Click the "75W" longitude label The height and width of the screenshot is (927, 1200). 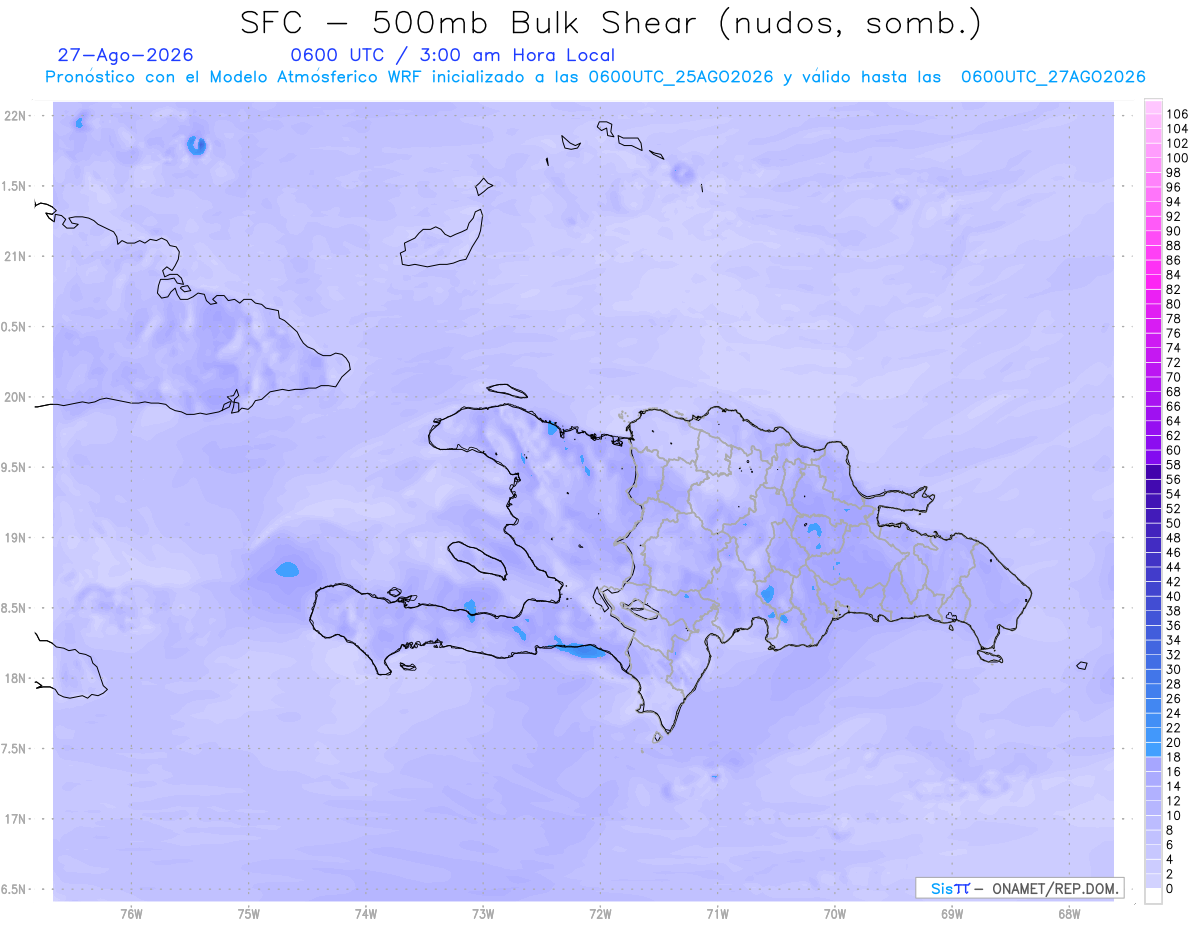tap(248, 913)
